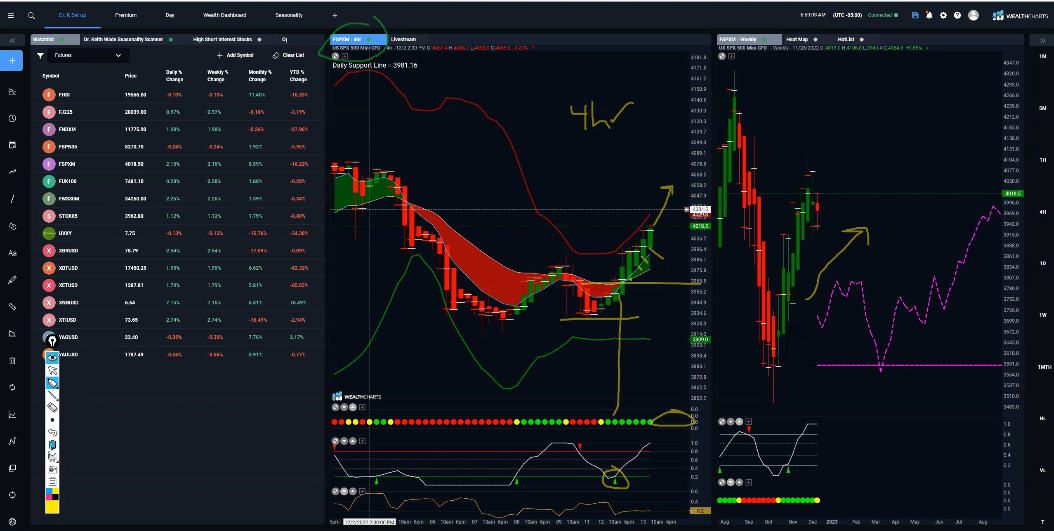This screenshot has width=1054, height=531.
Task: Open the clock history sidebar icon
Action: [12, 118]
